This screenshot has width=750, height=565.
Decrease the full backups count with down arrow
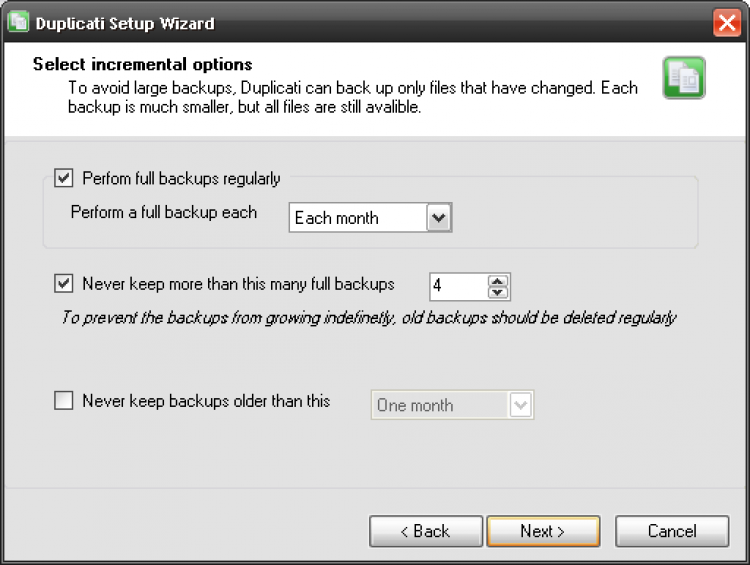tap(497, 292)
